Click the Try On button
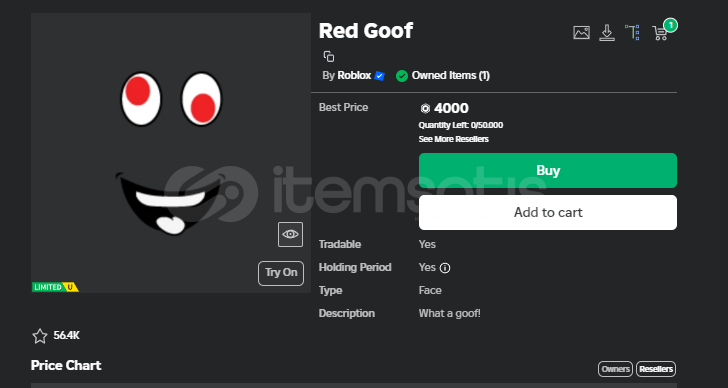The width and height of the screenshot is (728, 388). click(281, 273)
